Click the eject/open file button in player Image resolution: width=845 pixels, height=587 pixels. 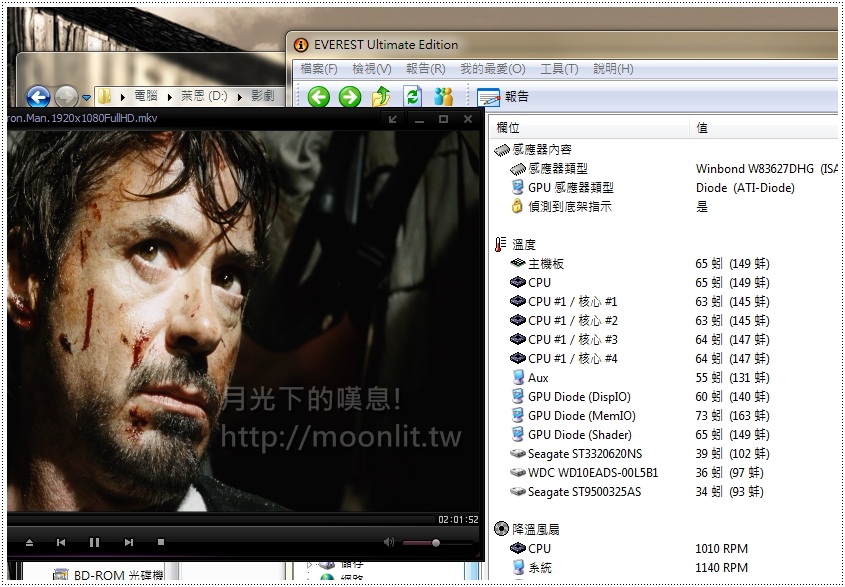tap(29, 542)
